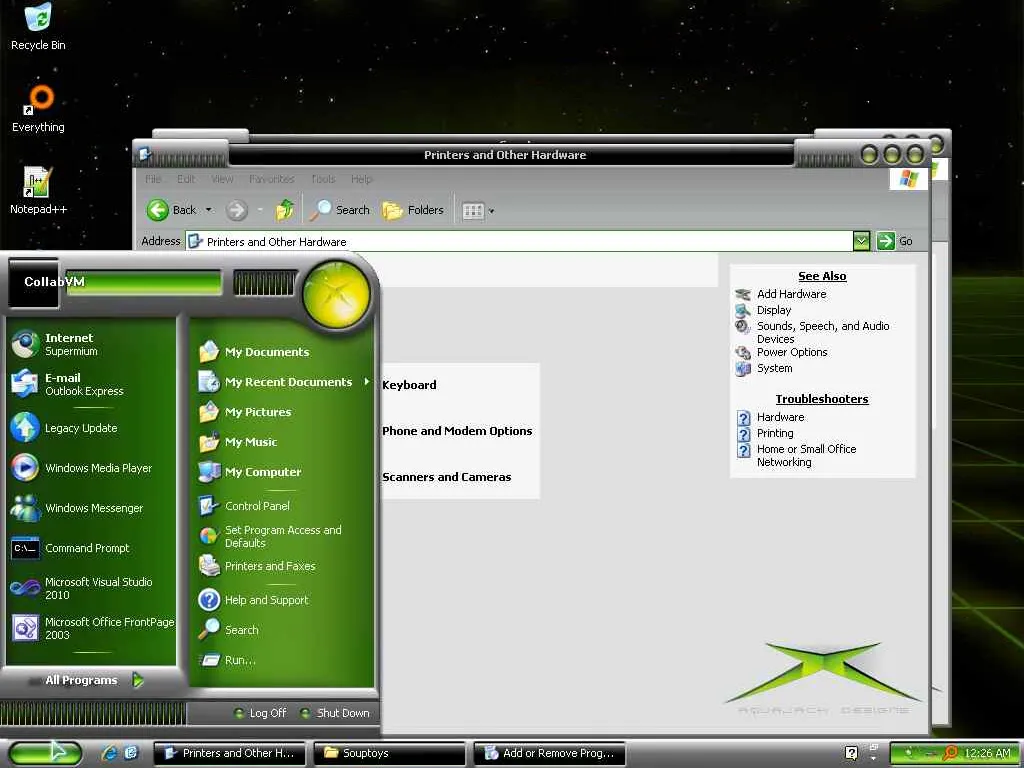Open the Internet Explorer quick launch icon
Screen dimensions: 1024x768
(x=110, y=753)
